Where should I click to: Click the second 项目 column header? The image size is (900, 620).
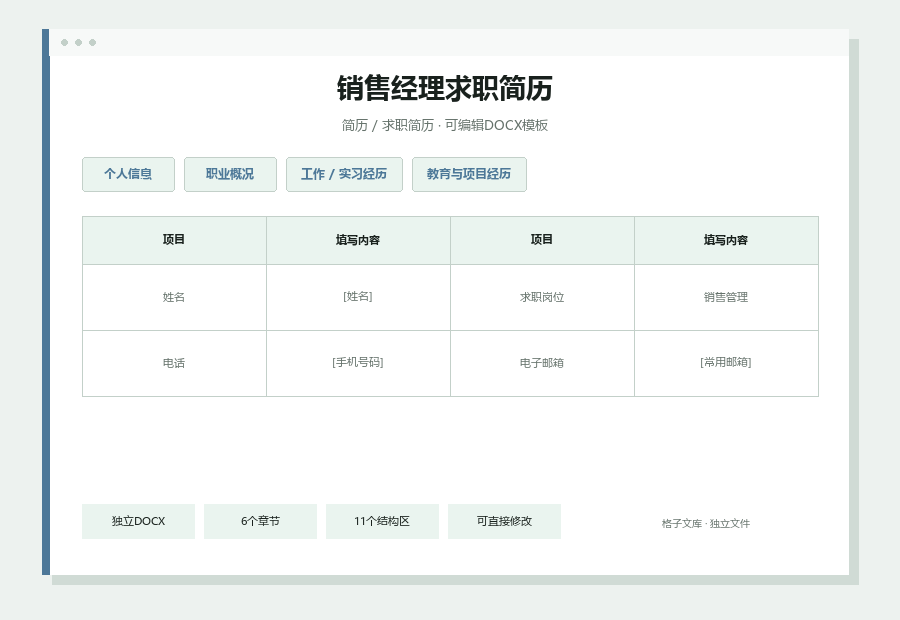tap(542, 241)
